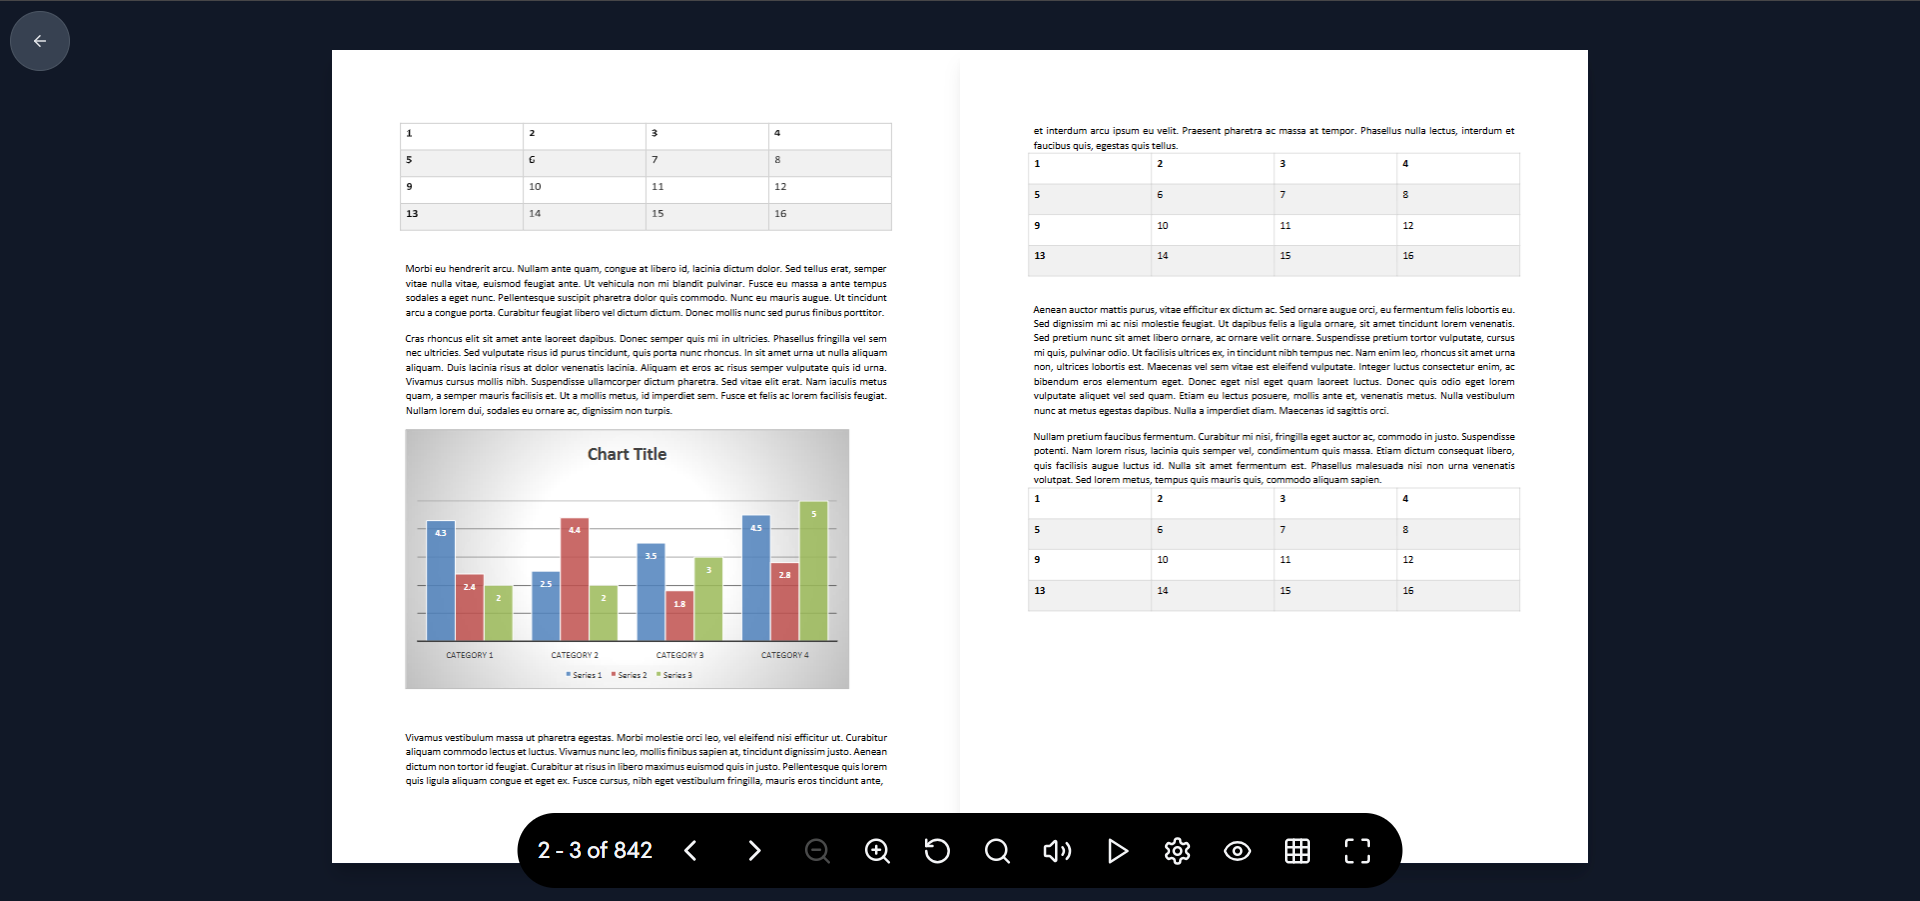Start autoplay with the play button
Screen dimensions: 1920x901
tap(1117, 851)
